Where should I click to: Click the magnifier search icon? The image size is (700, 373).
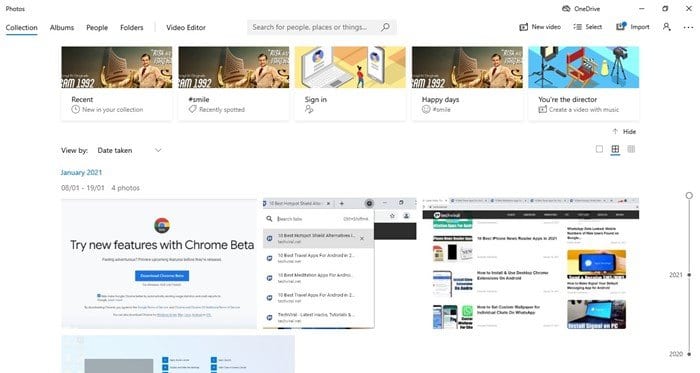coord(385,27)
